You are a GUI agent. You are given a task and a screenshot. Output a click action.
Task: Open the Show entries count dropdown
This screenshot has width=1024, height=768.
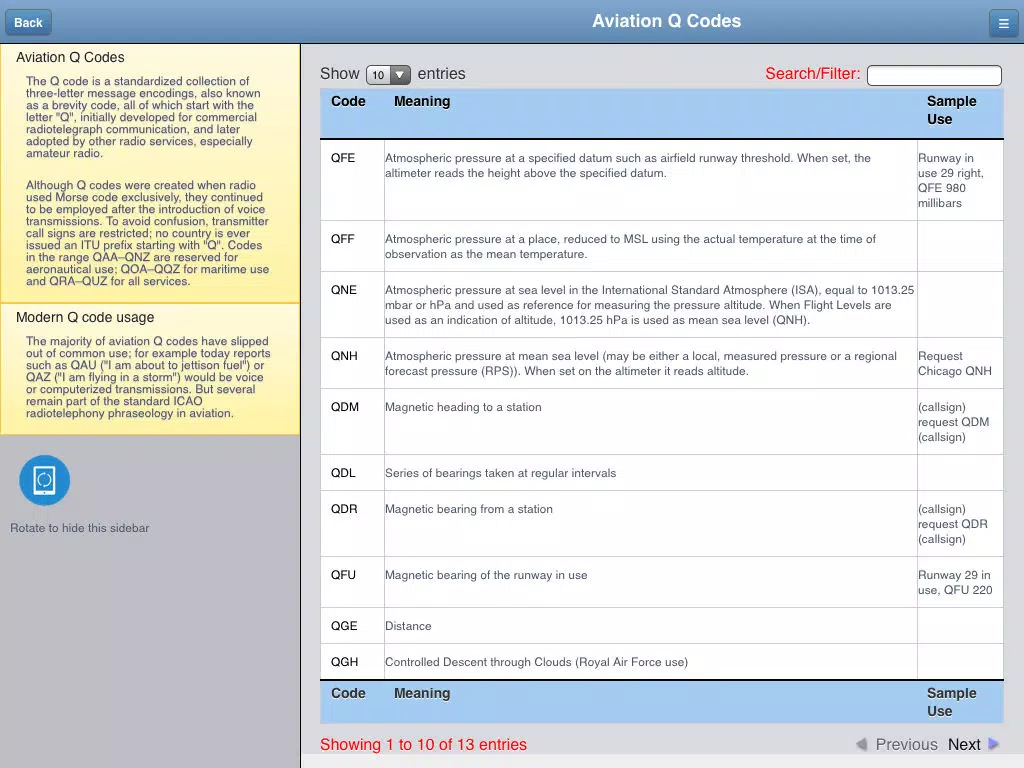tap(389, 74)
